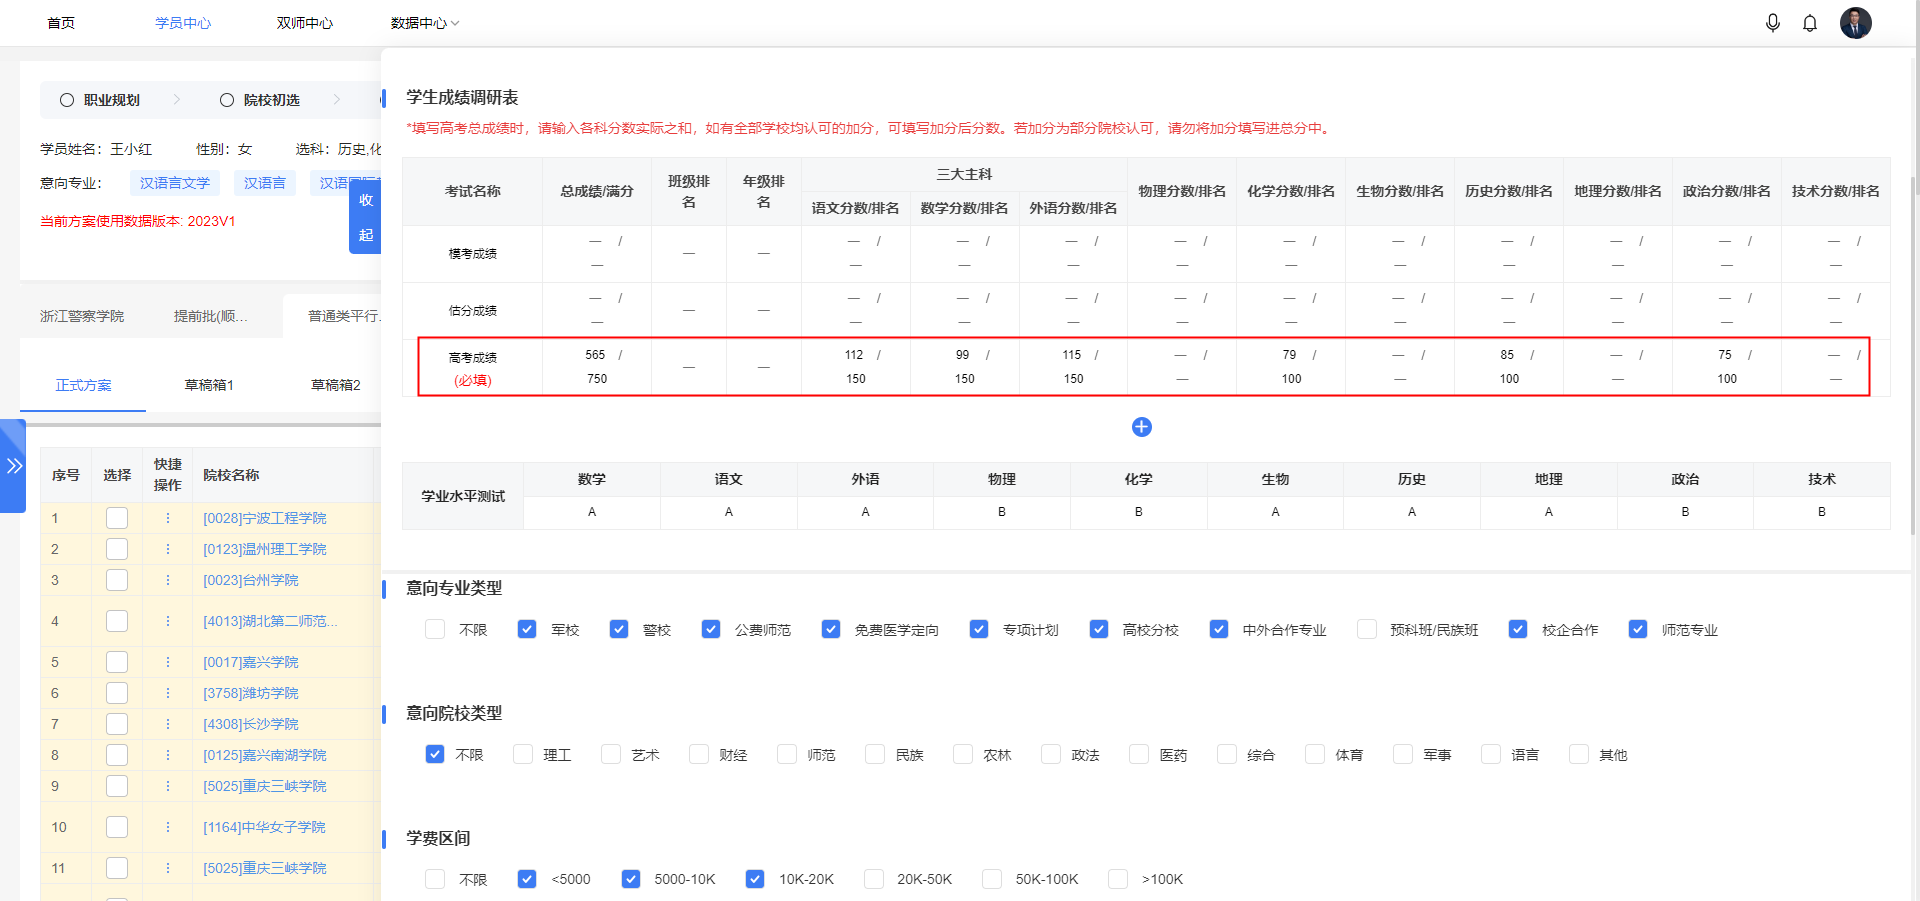Switch to the 草稿箱1 tab

tap(208, 384)
